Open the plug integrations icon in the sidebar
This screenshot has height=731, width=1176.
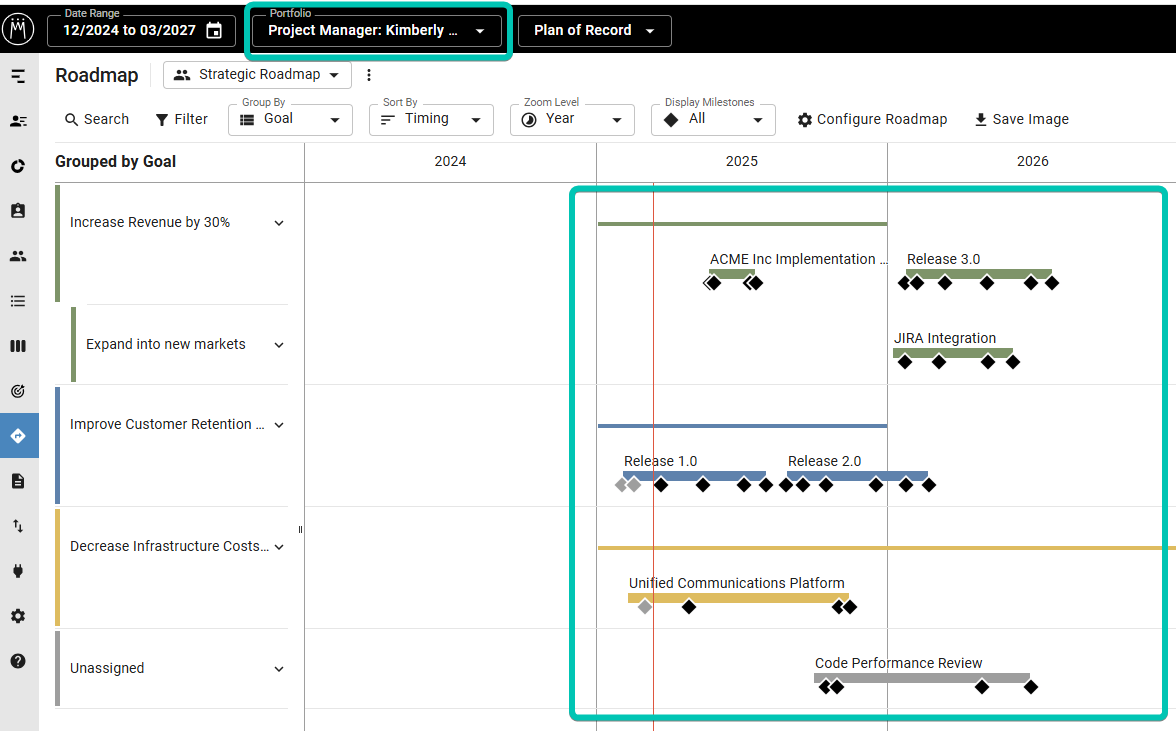pyautogui.click(x=18, y=571)
